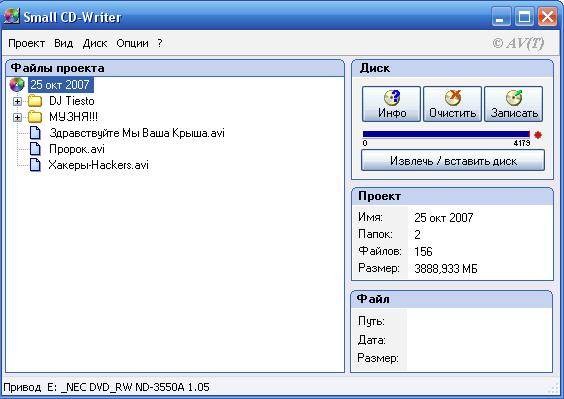Click the Записать burn disc icon button
564x399 pixels.
514,104
